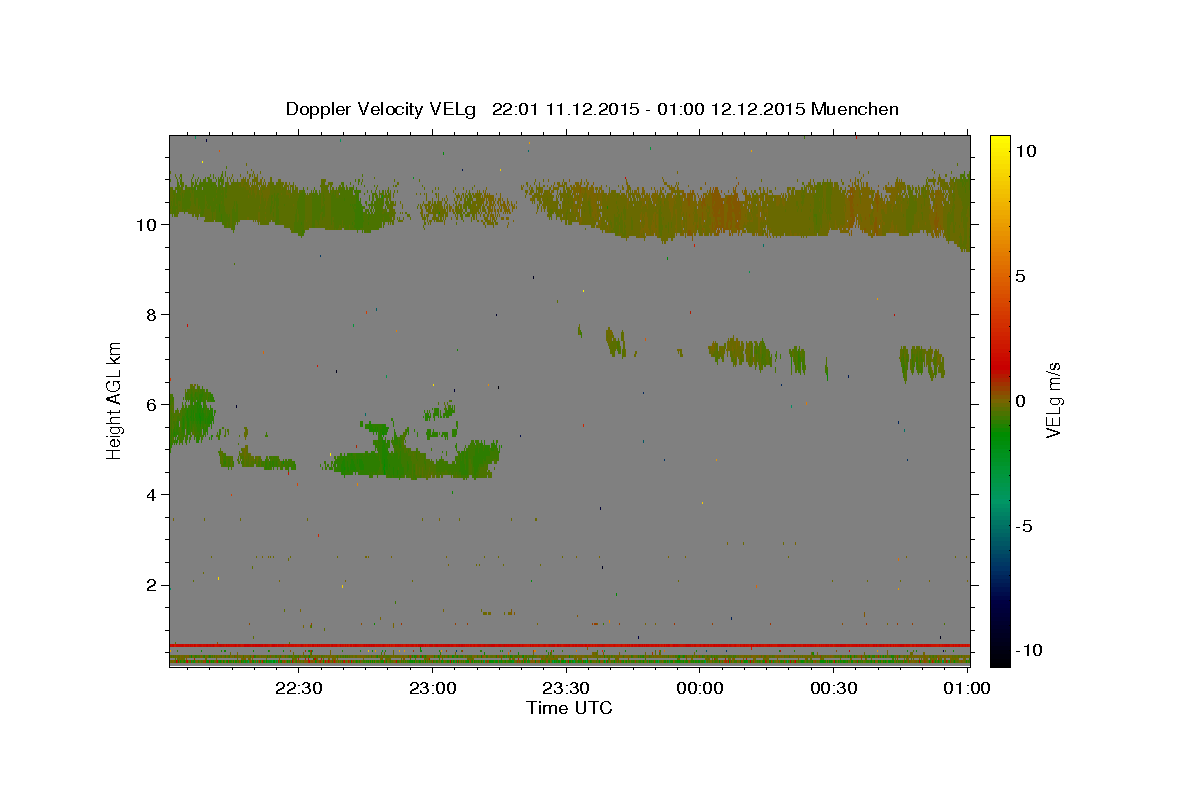Click the 00:00 time tick label
Screen dimensions: 1200x800
700,688
